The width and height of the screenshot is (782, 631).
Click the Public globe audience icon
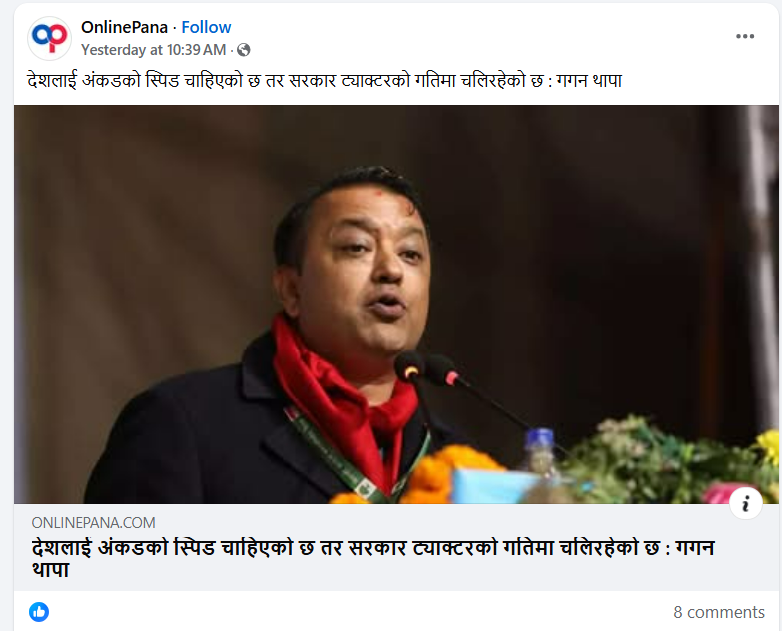coord(243,50)
